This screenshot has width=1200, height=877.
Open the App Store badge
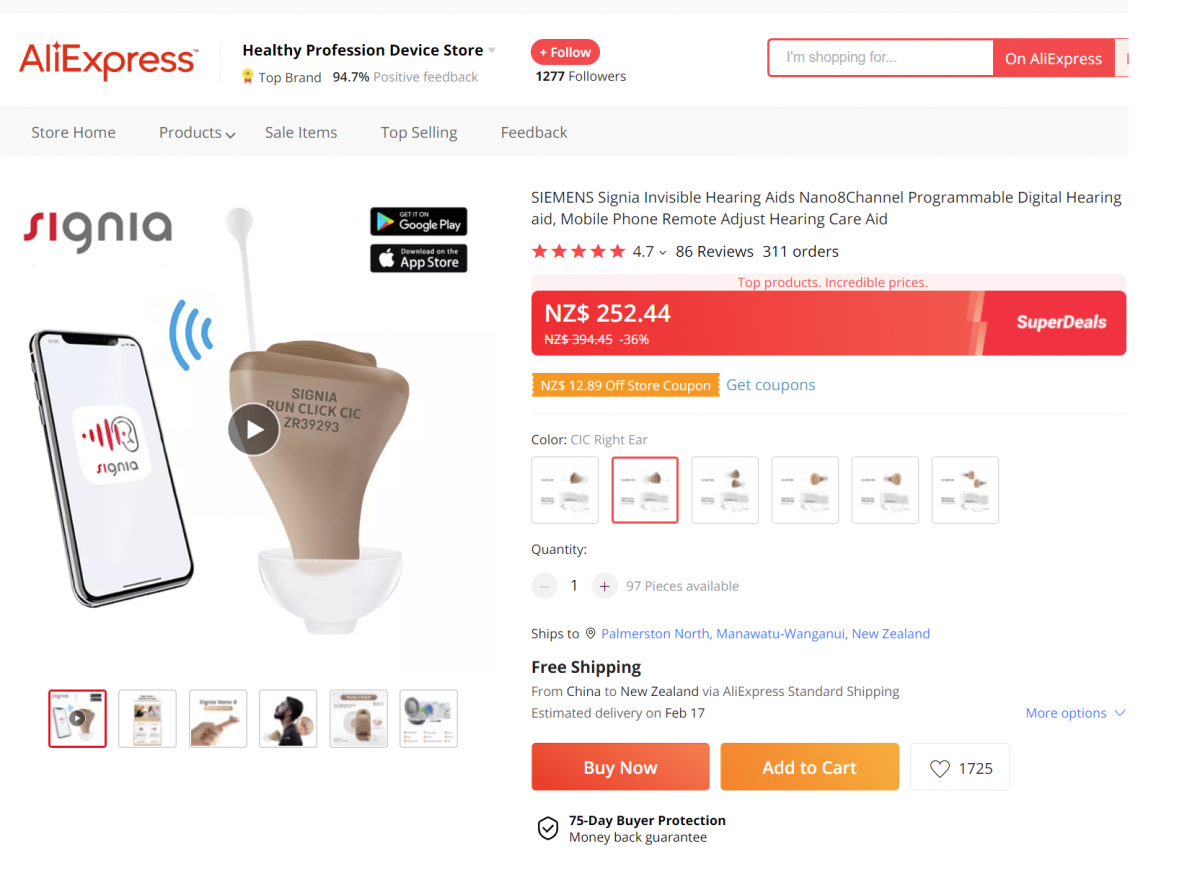point(419,258)
